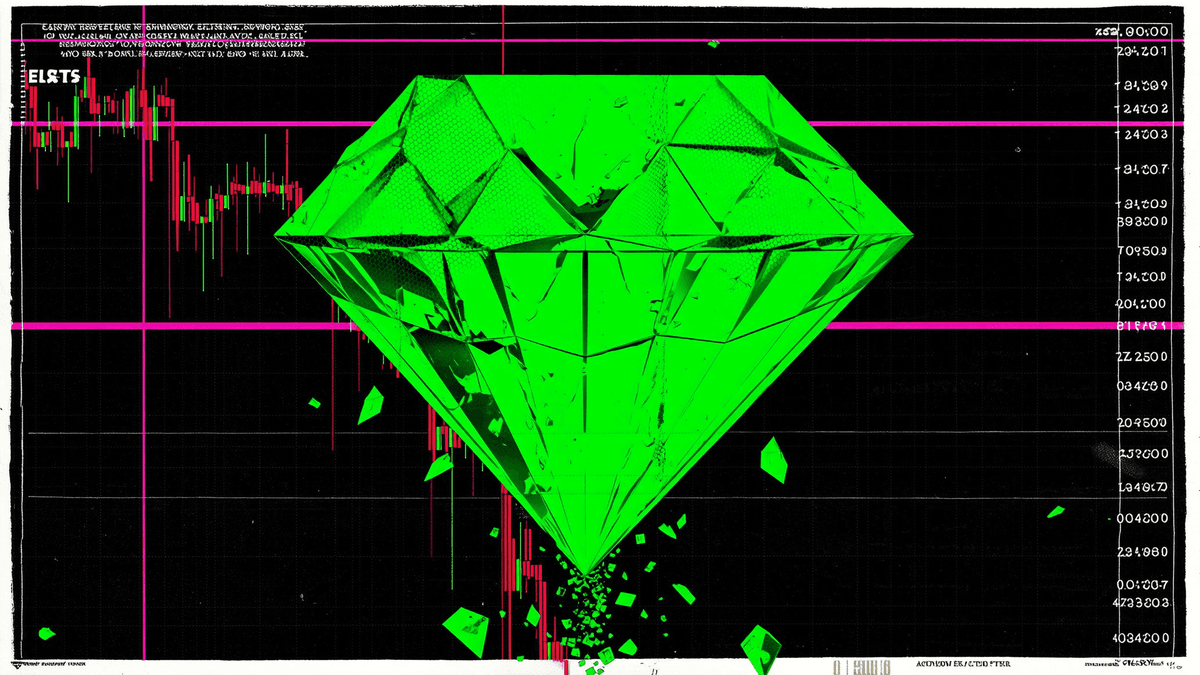Click the green shard left of the diamond's lower half
This screenshot has width=1200, height=675.
tap(371, 404)
